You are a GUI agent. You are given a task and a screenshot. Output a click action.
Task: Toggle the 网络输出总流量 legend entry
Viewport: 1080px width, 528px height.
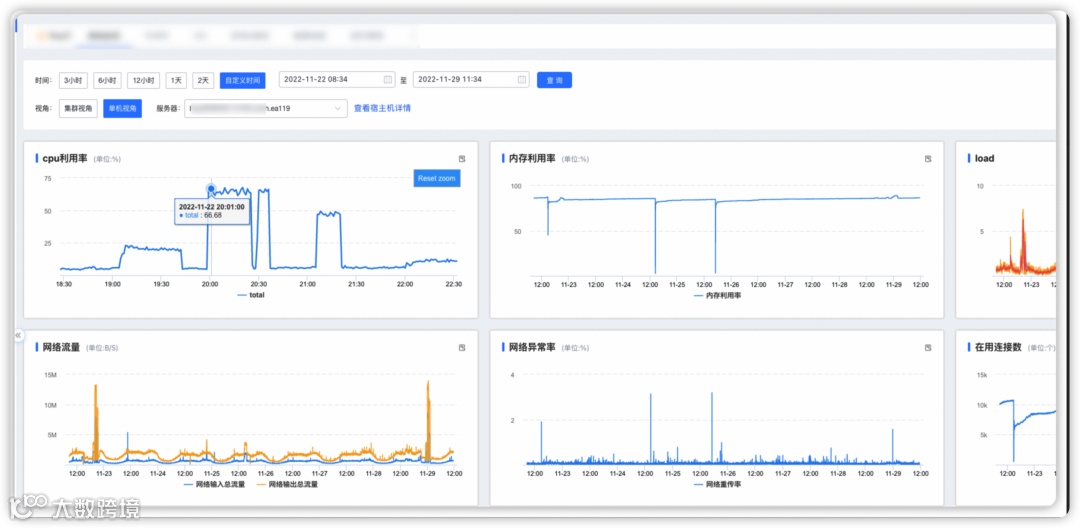[287, 485]
